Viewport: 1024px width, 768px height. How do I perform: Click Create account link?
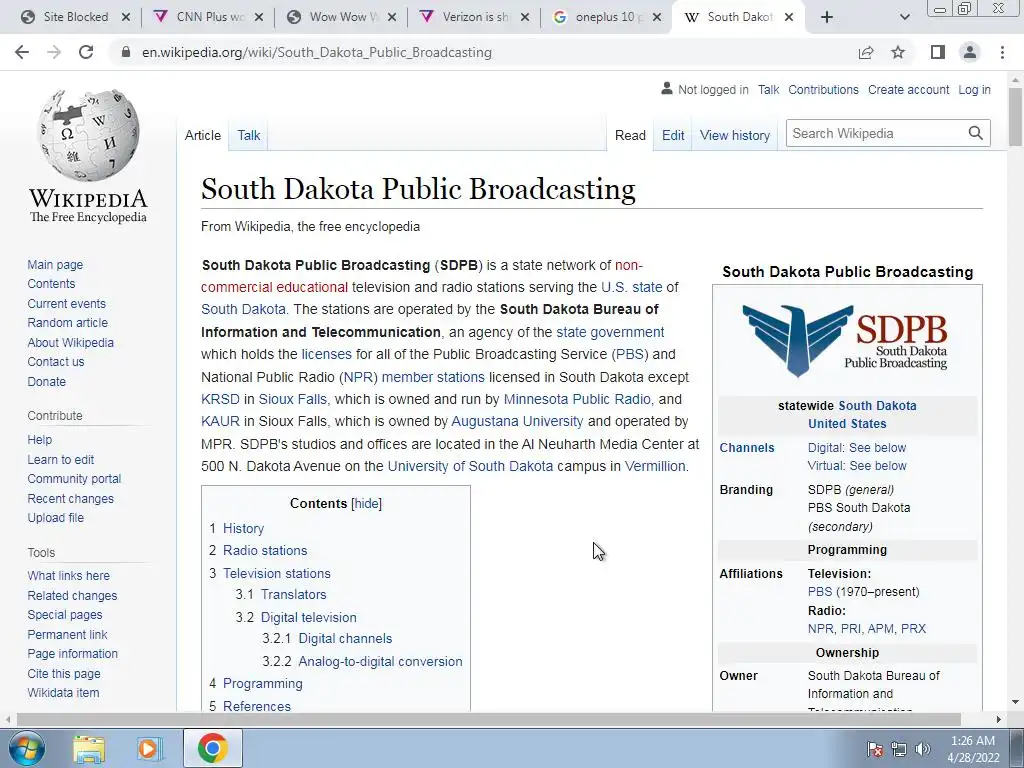pos(908,89)
